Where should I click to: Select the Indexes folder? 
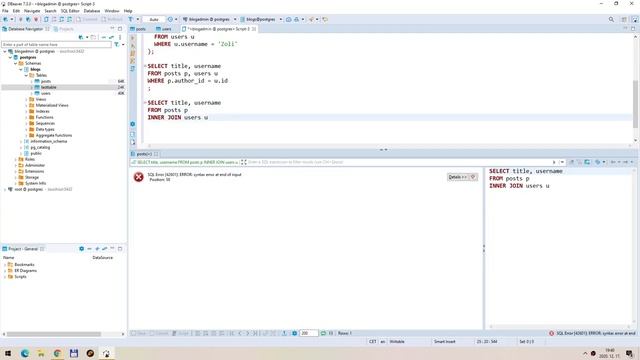tap(42, 111)
